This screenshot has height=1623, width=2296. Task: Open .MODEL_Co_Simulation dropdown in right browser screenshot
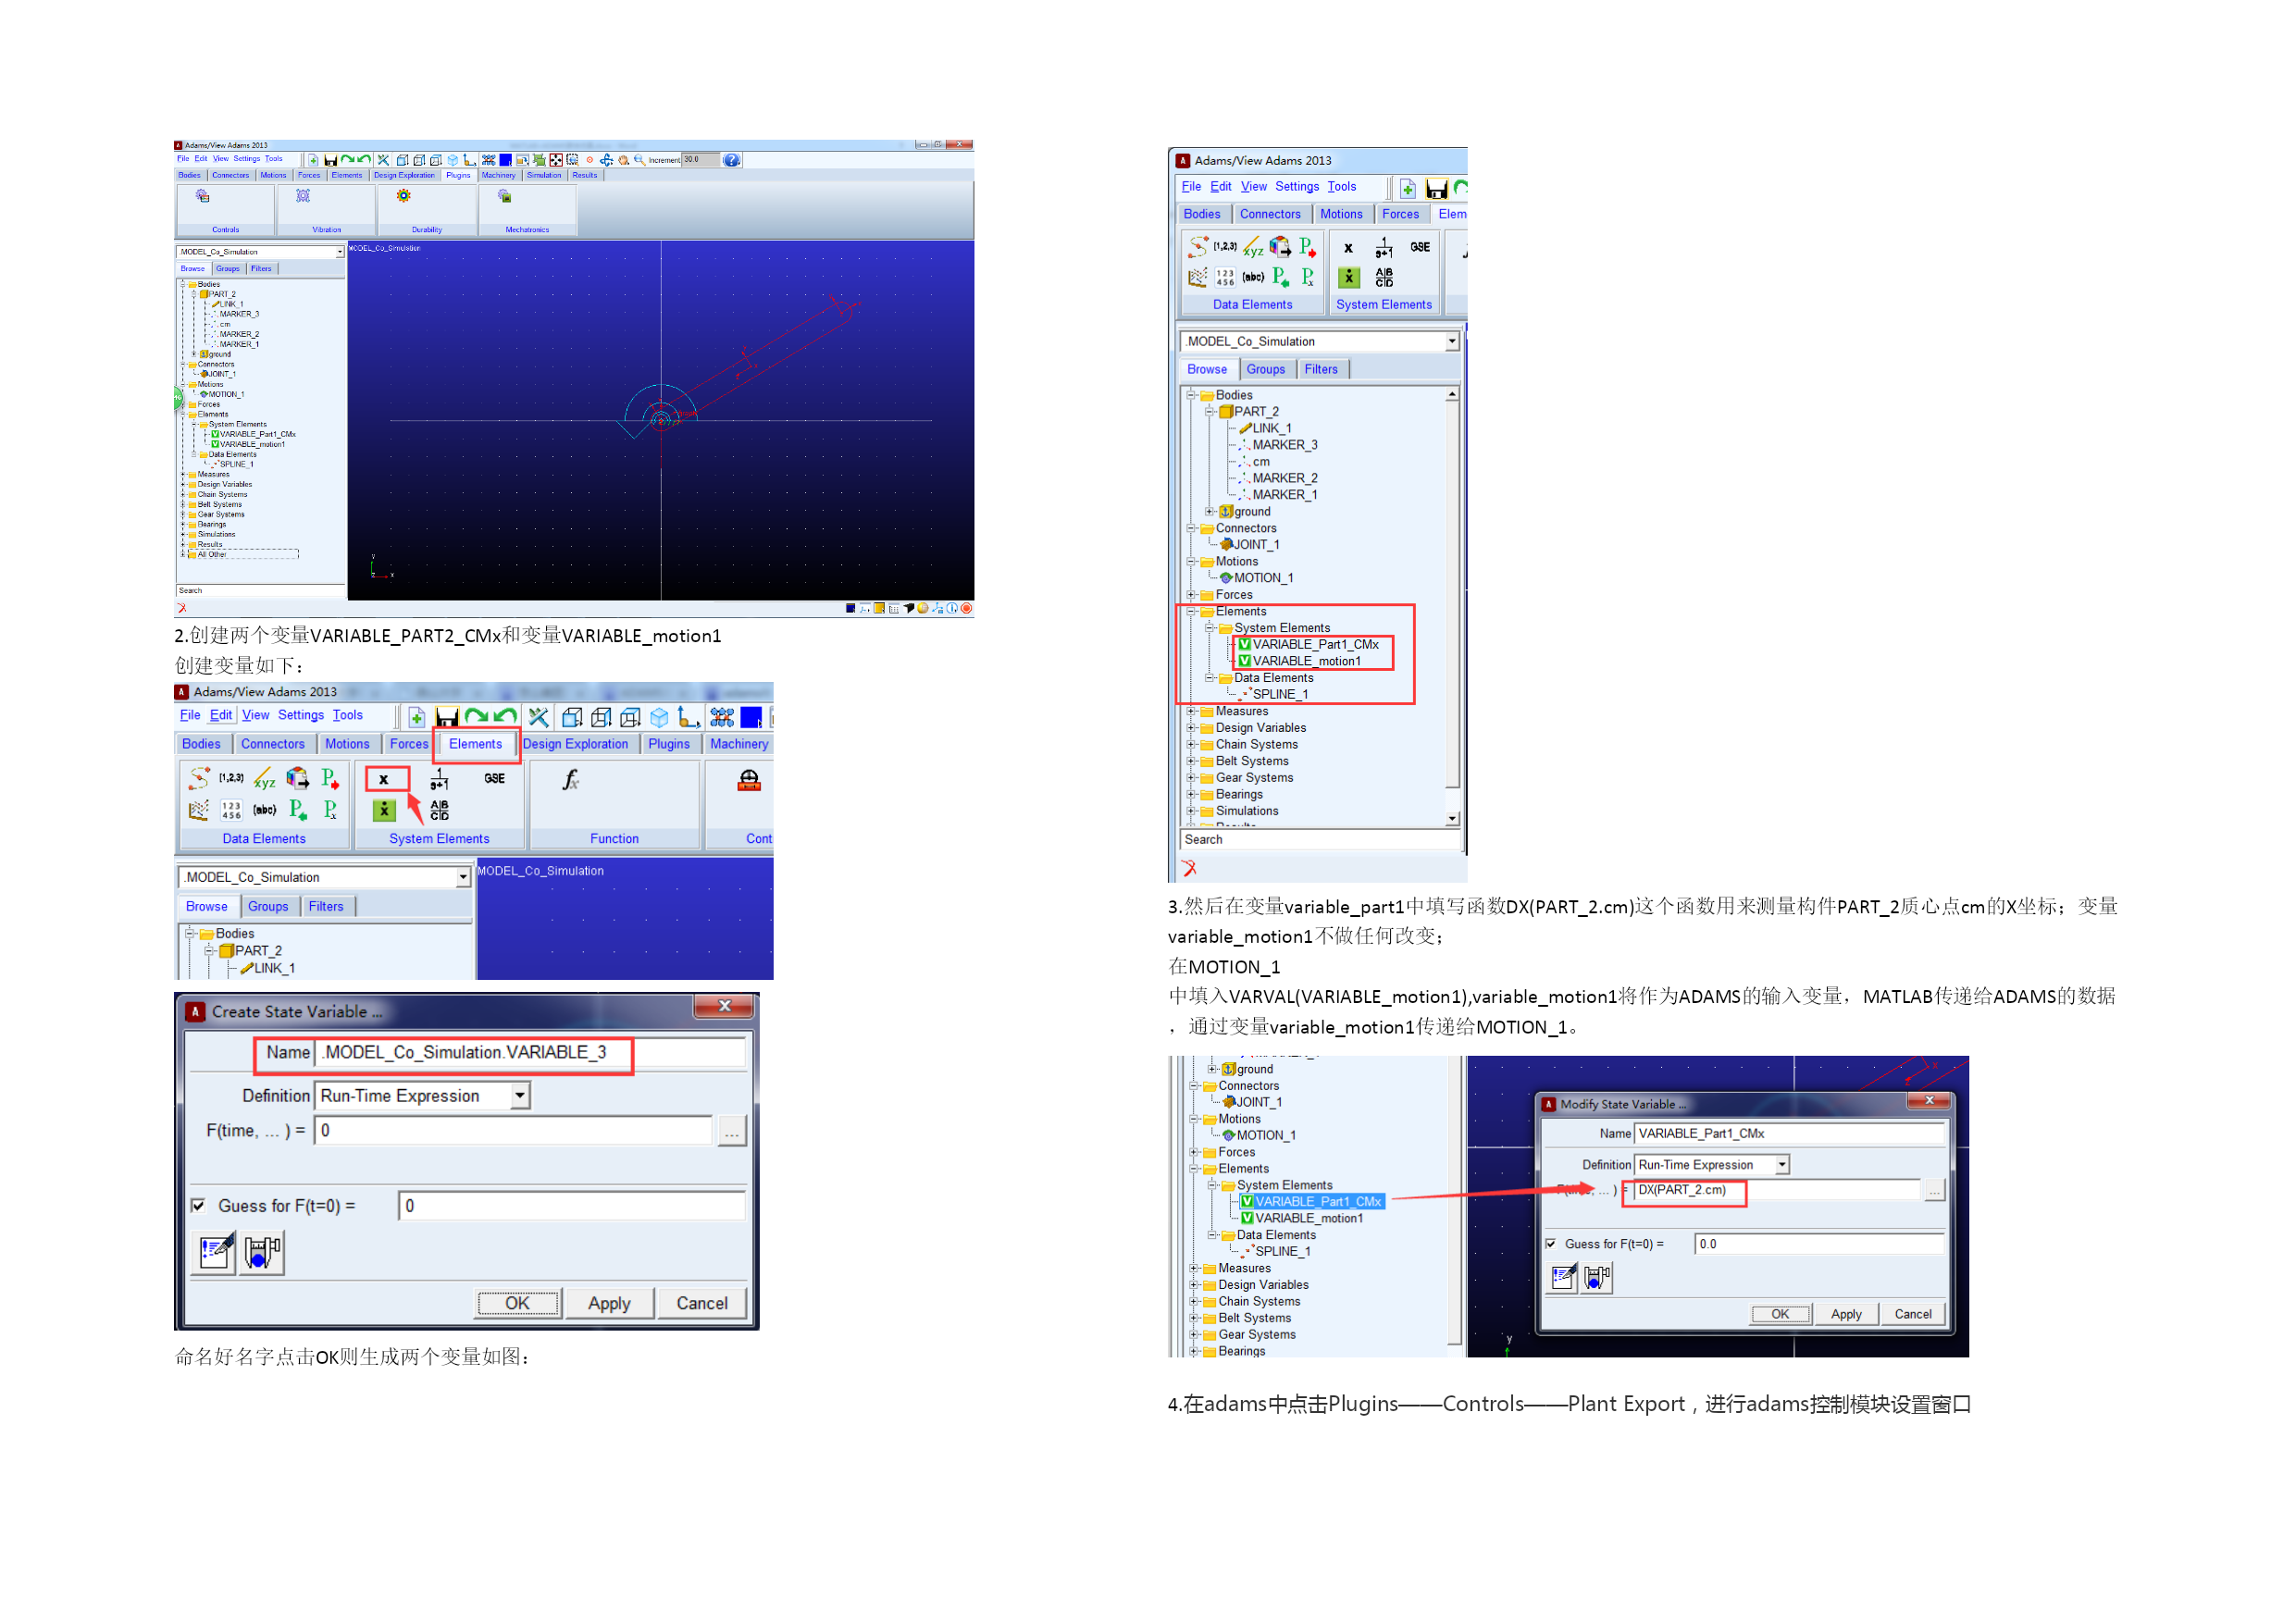tap(1452, 342)
